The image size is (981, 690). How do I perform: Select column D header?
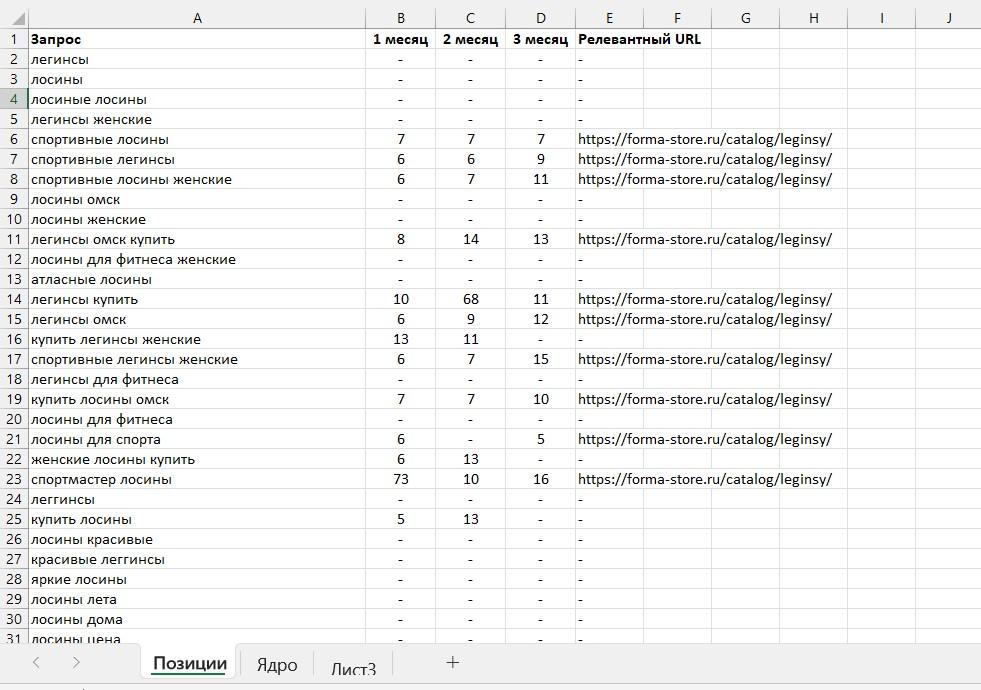point(541,19)
